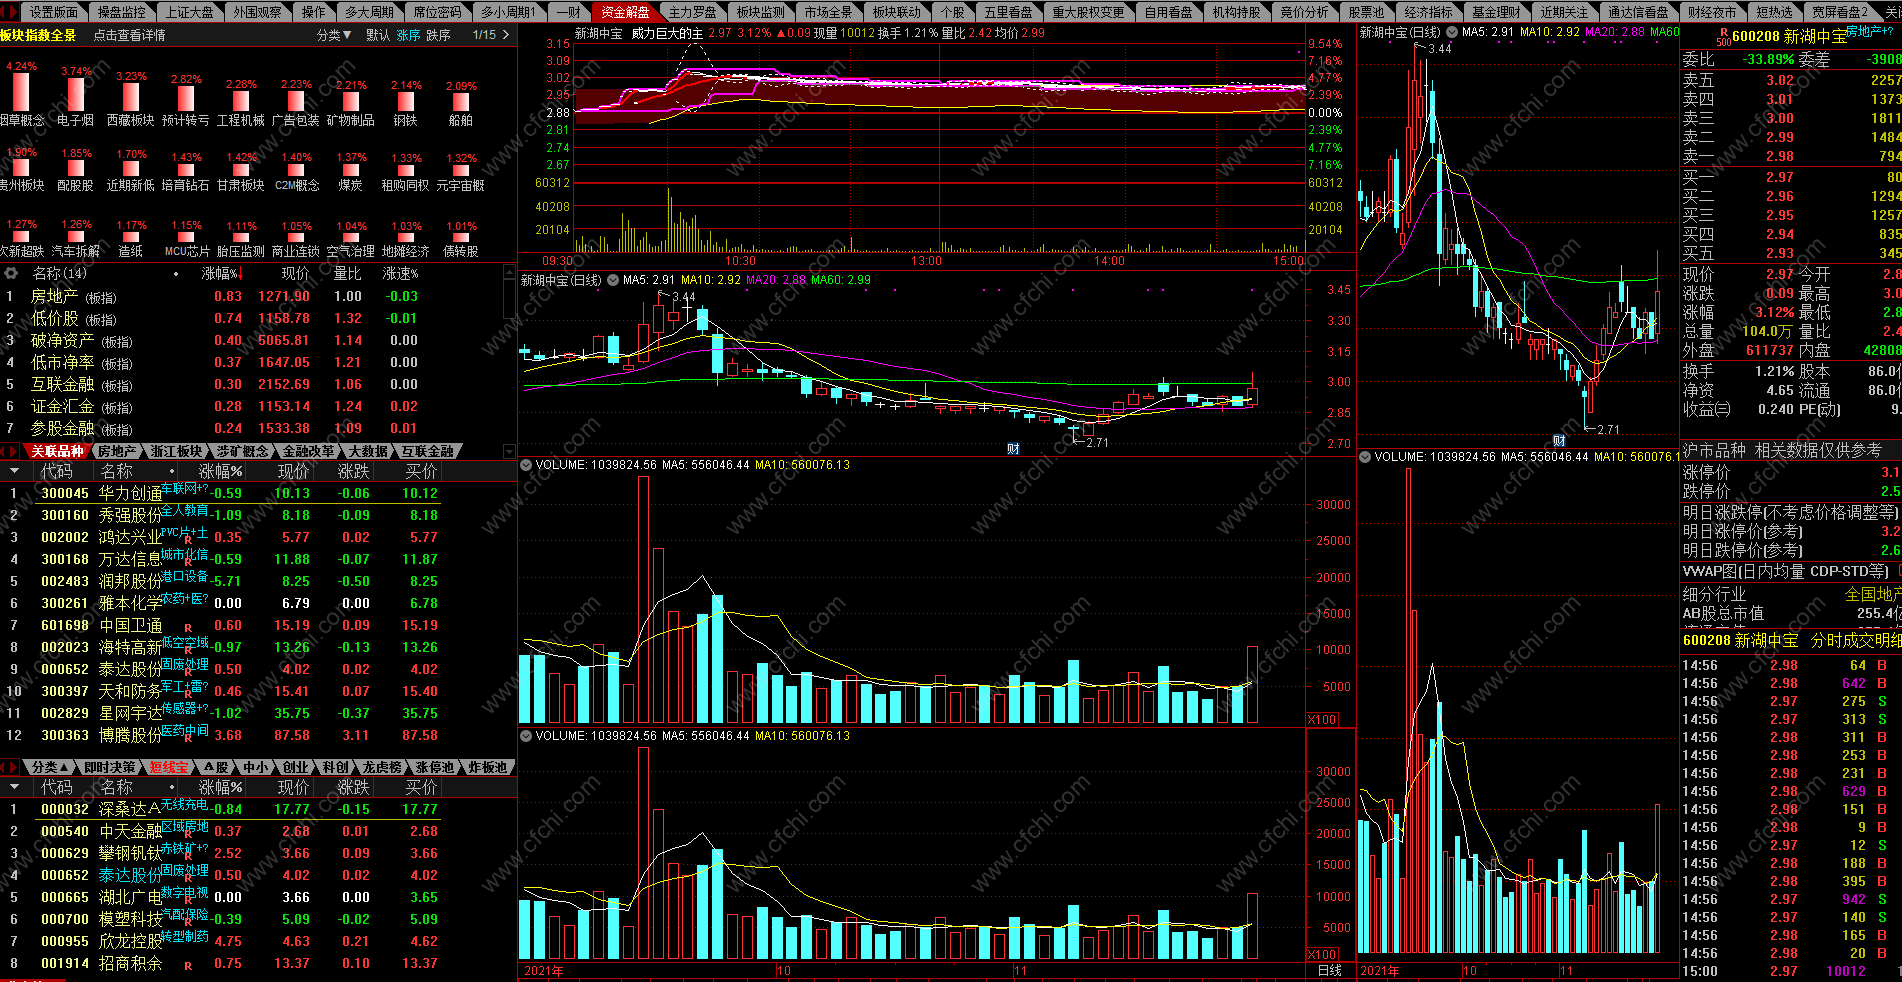Sort the 短线宝 table by 买价 header
The height and width of the screenshot is (982, 1902).
tap(421, 787)
